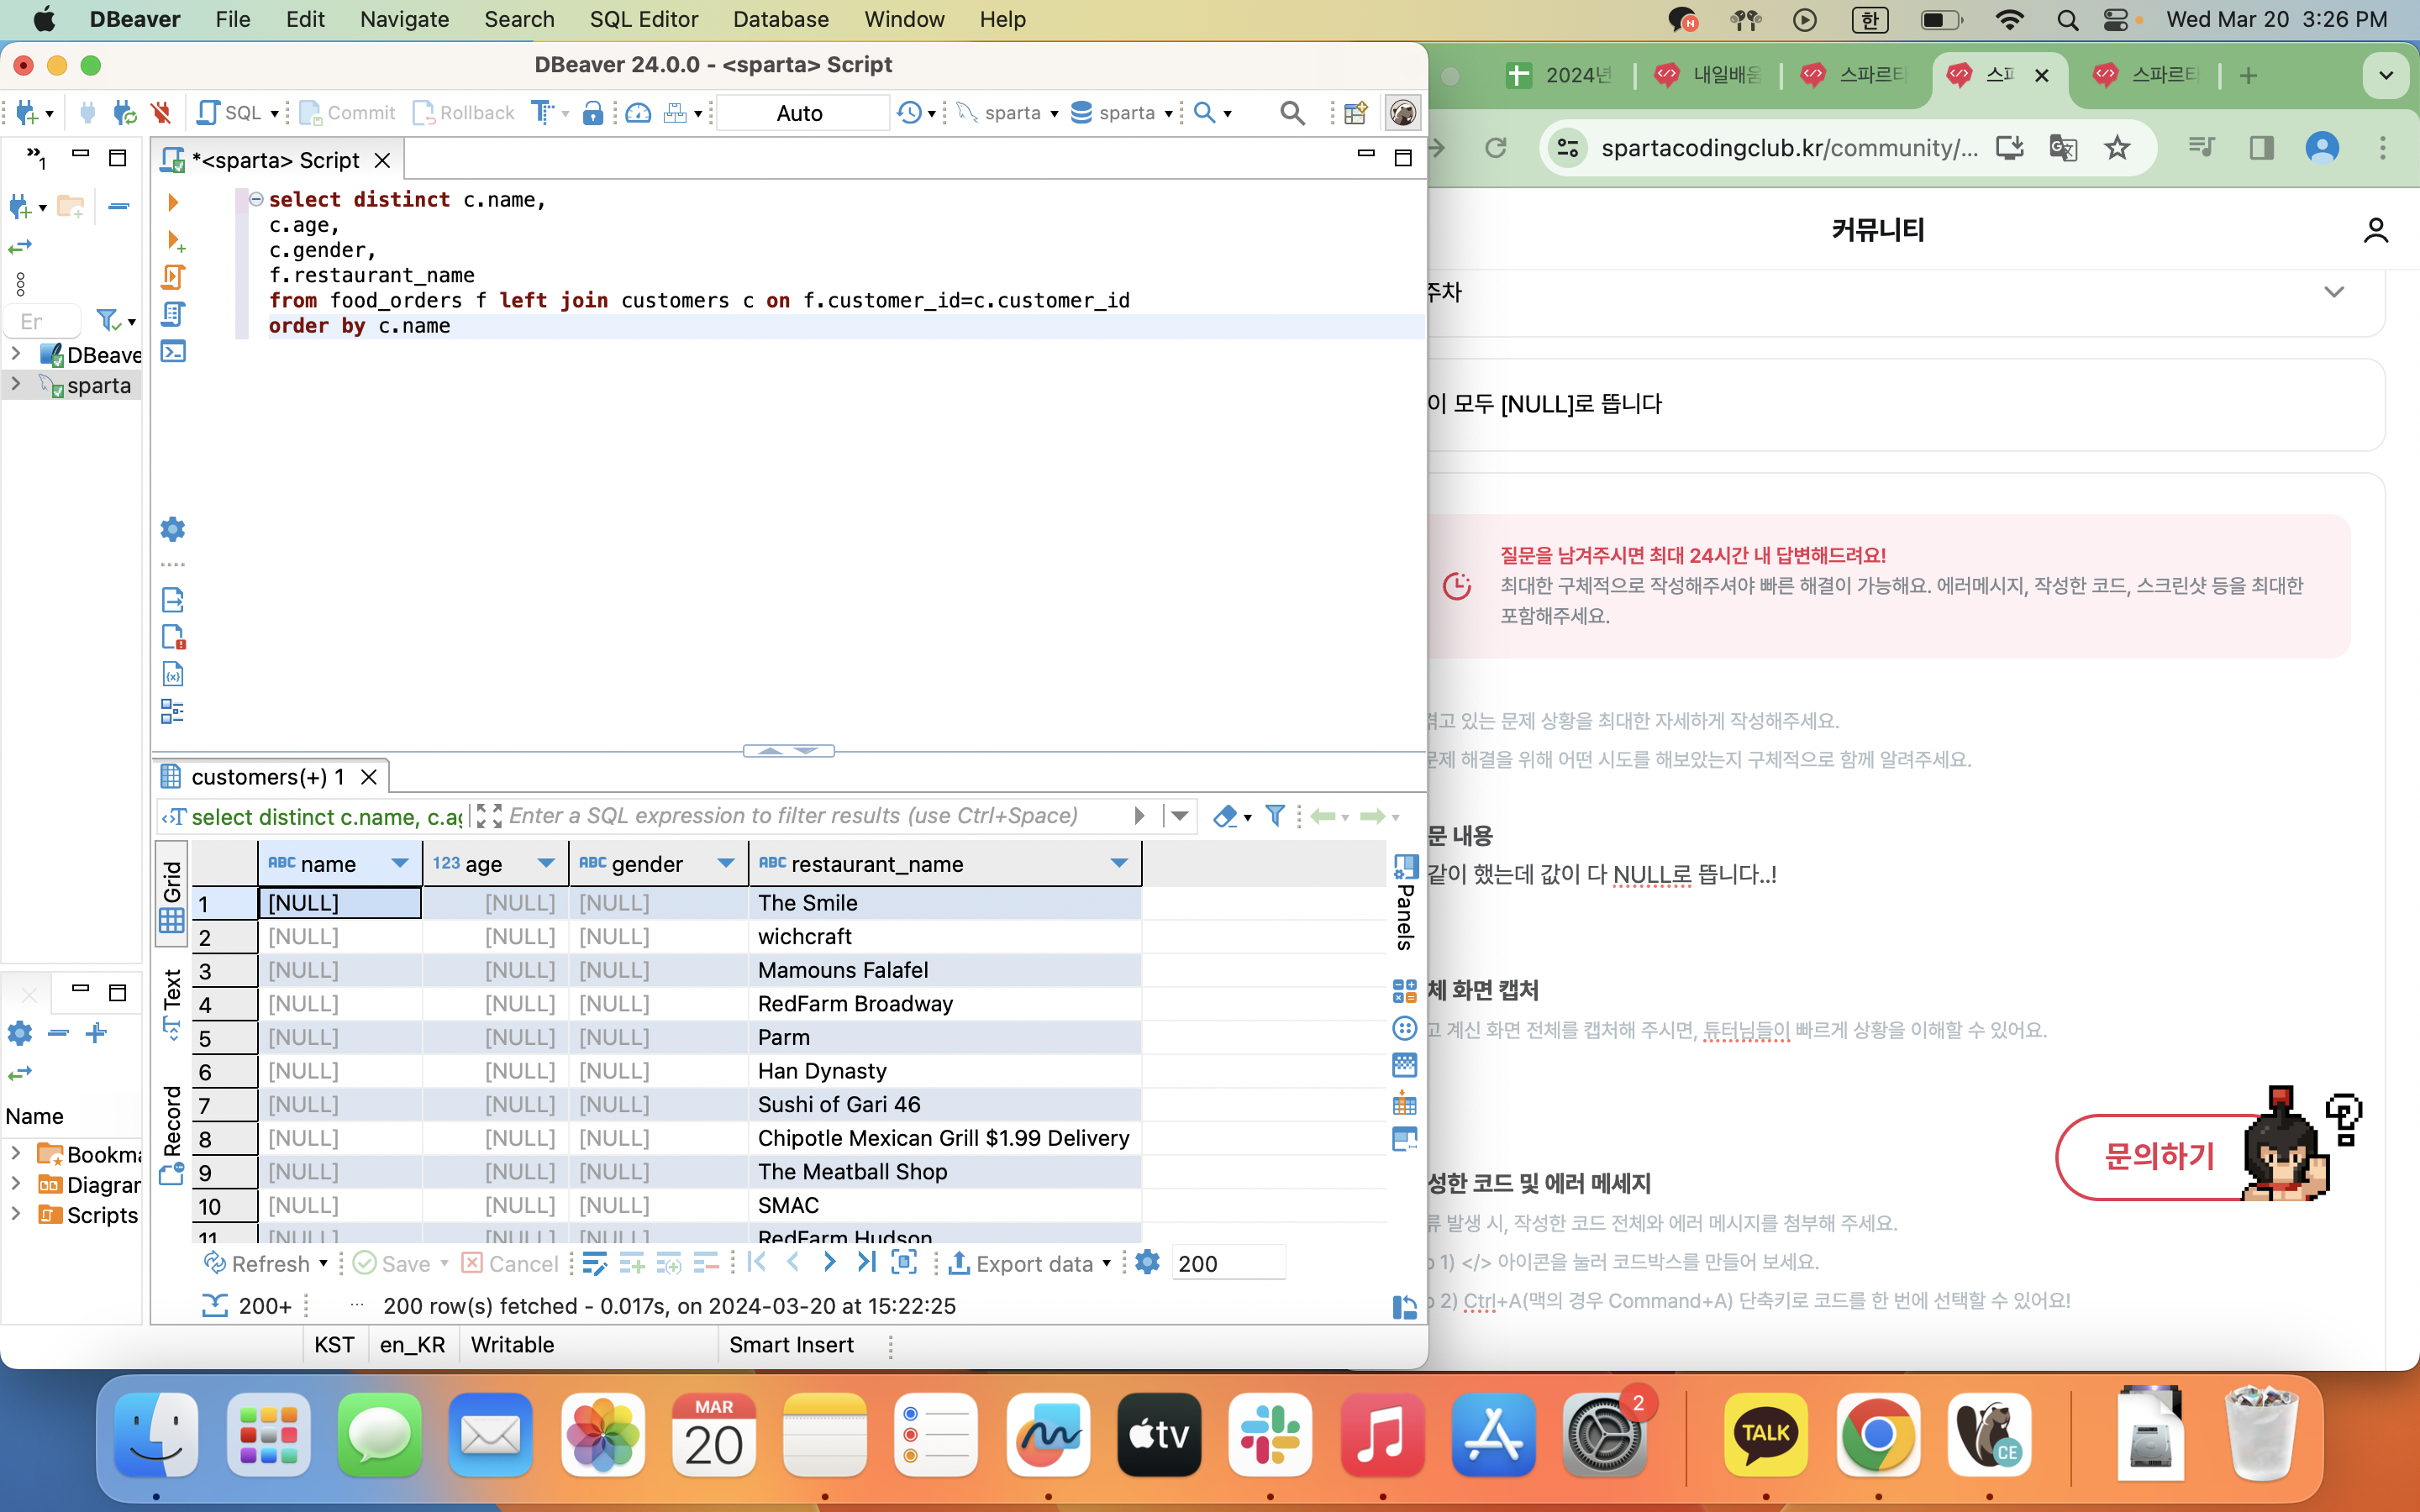This screenshot has height=1512, width=2420.
Task: Select the DBeaver beaver perspective icon
Action: [x=1403, y=113]
